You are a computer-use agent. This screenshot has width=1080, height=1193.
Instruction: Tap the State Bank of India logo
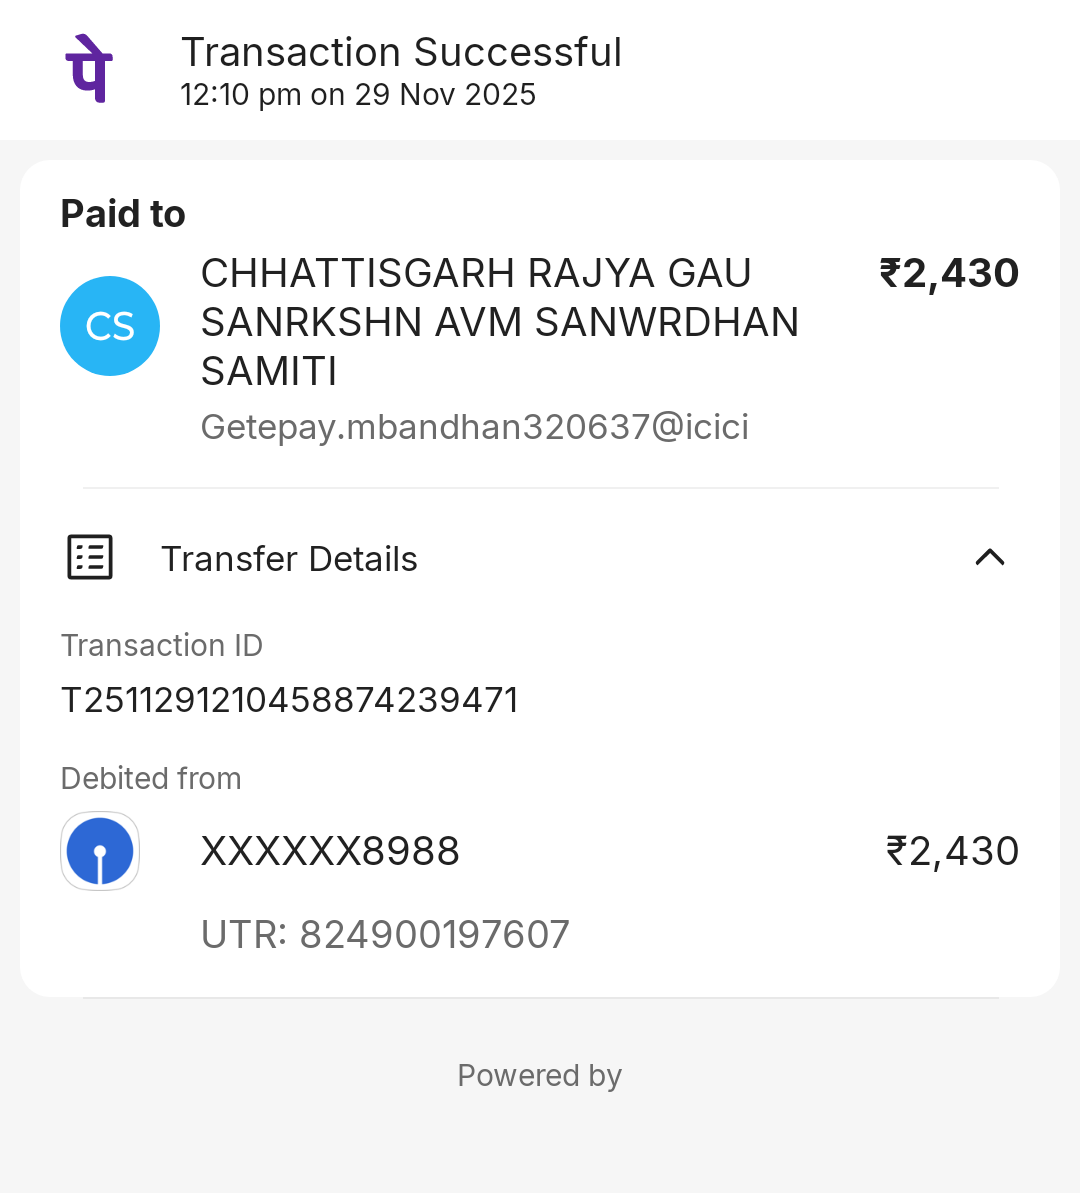click(100, 851)
